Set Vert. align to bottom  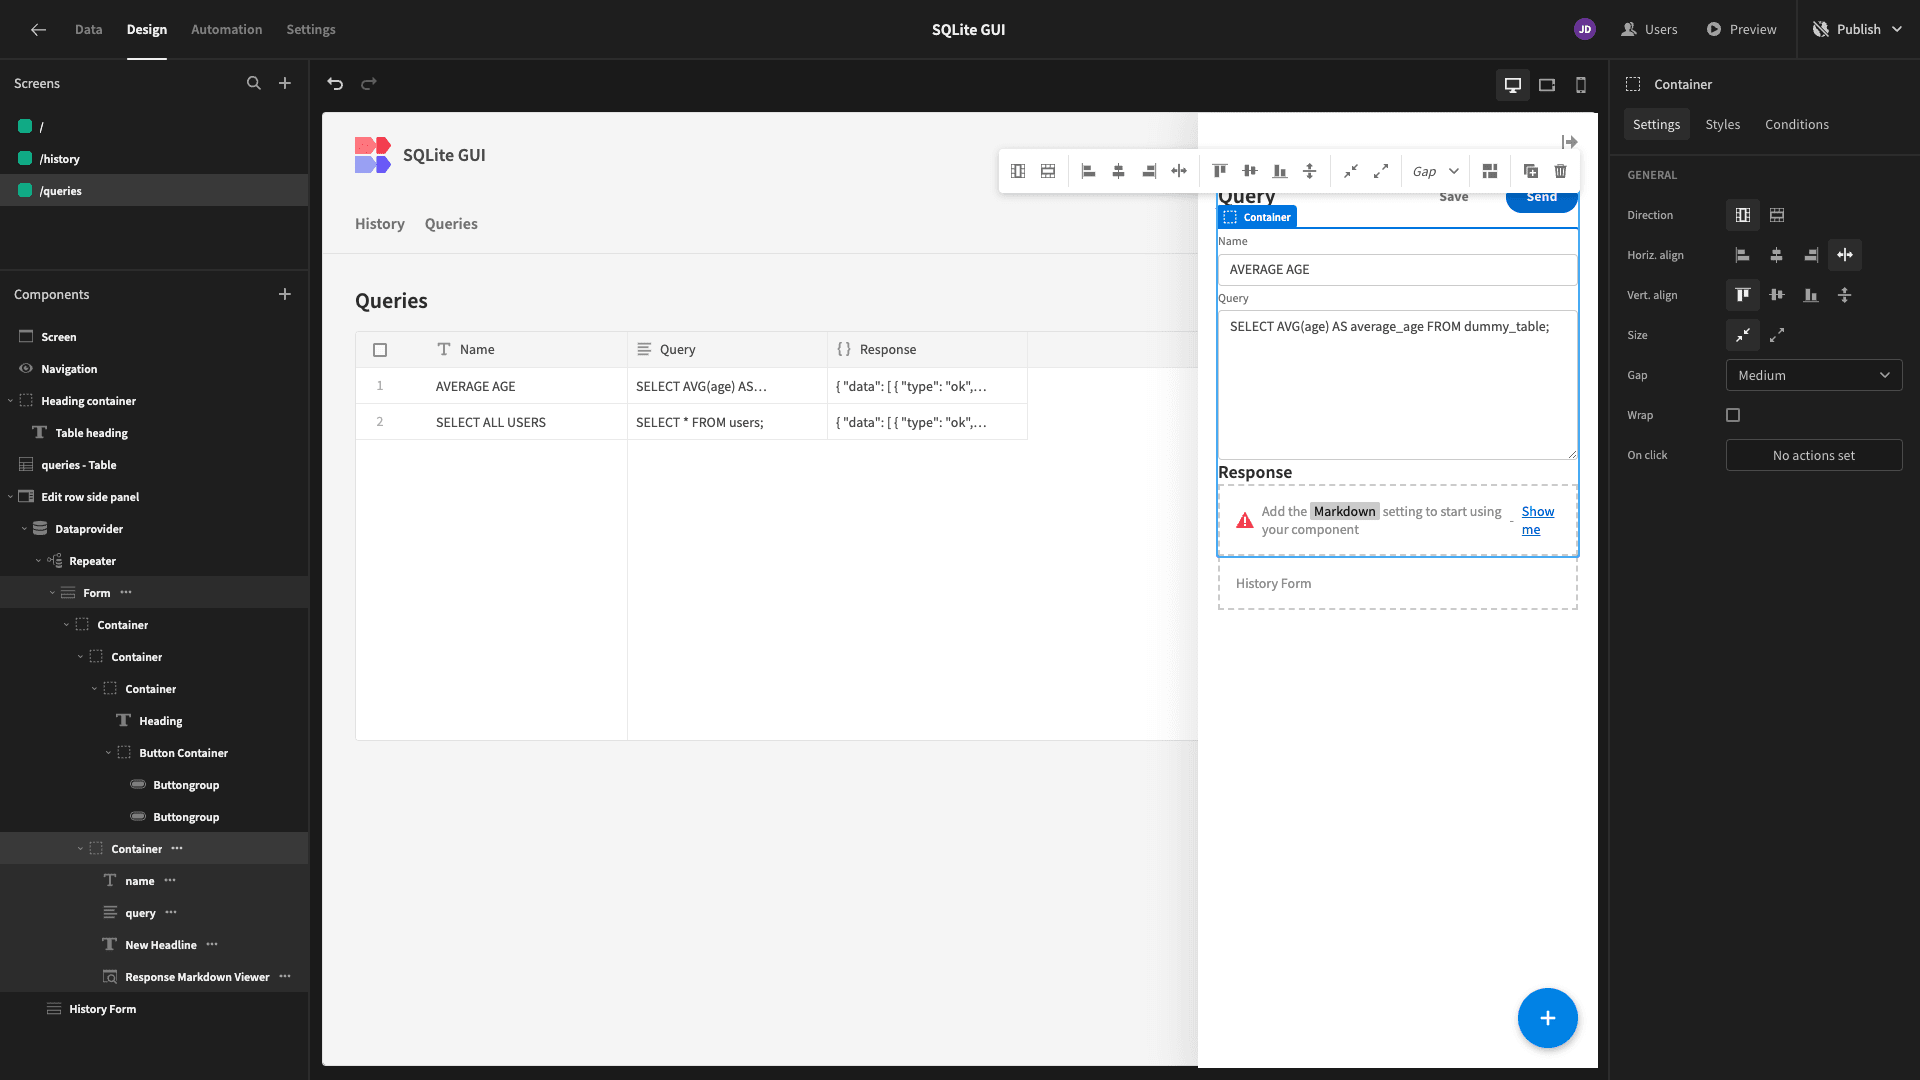(x=1811, y=295)
